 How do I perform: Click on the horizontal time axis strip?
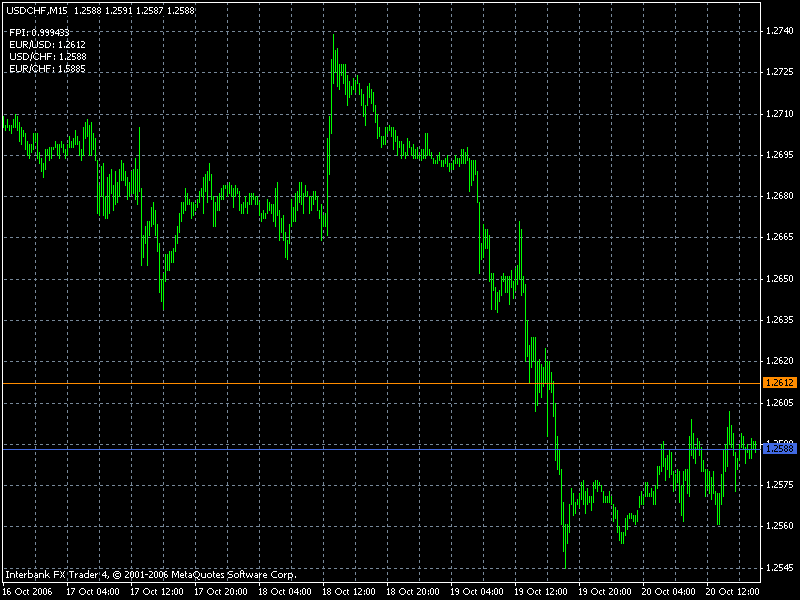click(x=400, y=590)
